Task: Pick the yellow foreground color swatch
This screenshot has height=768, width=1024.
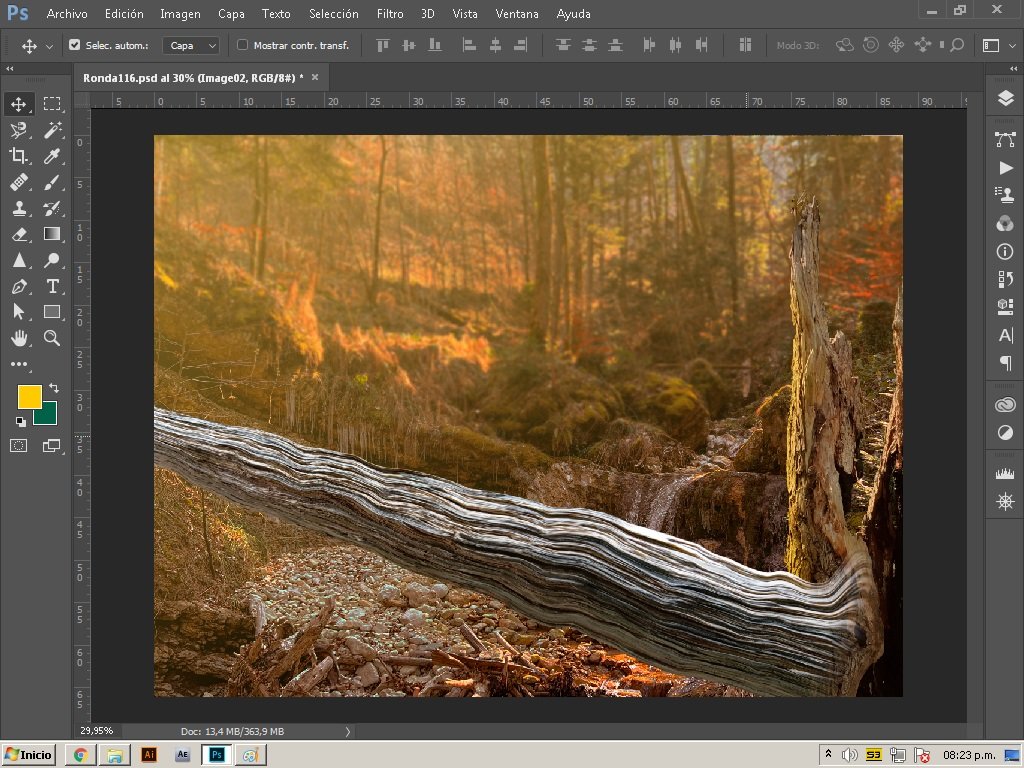Action: pyautogui.click(x=29, y=396)
